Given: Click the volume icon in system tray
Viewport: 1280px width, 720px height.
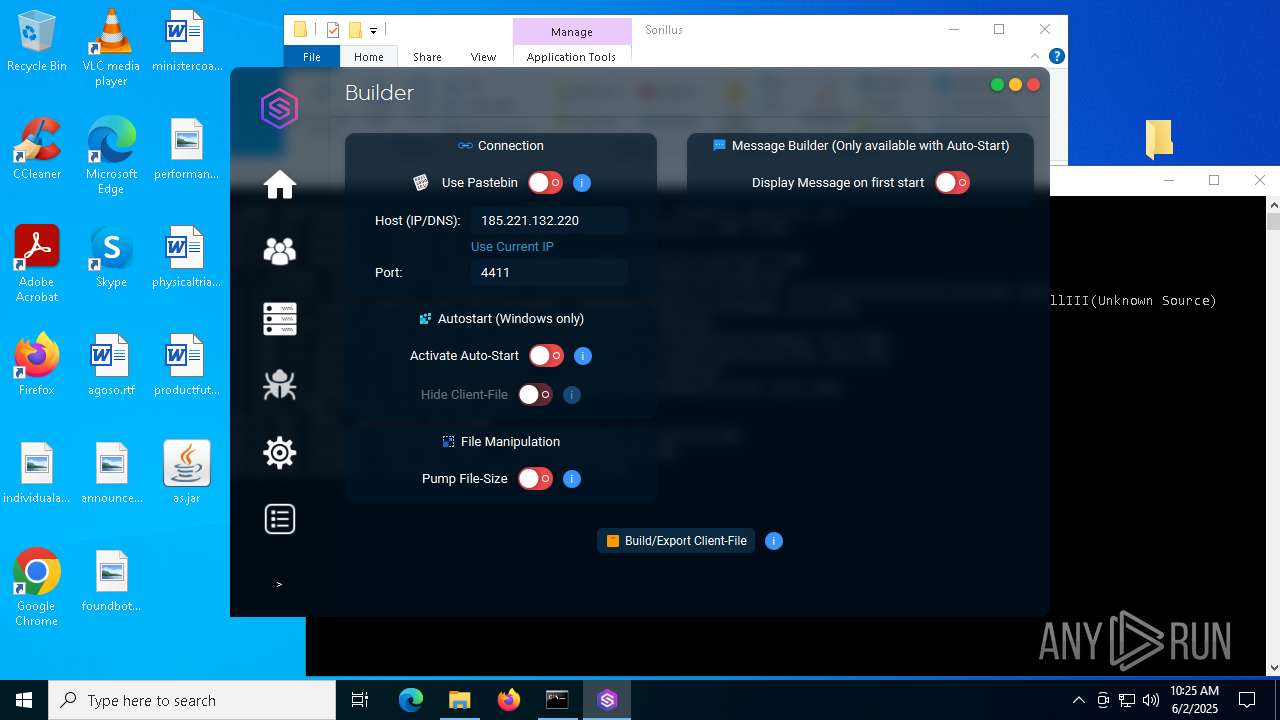Looking at the screenshot, I should 1151,700.
